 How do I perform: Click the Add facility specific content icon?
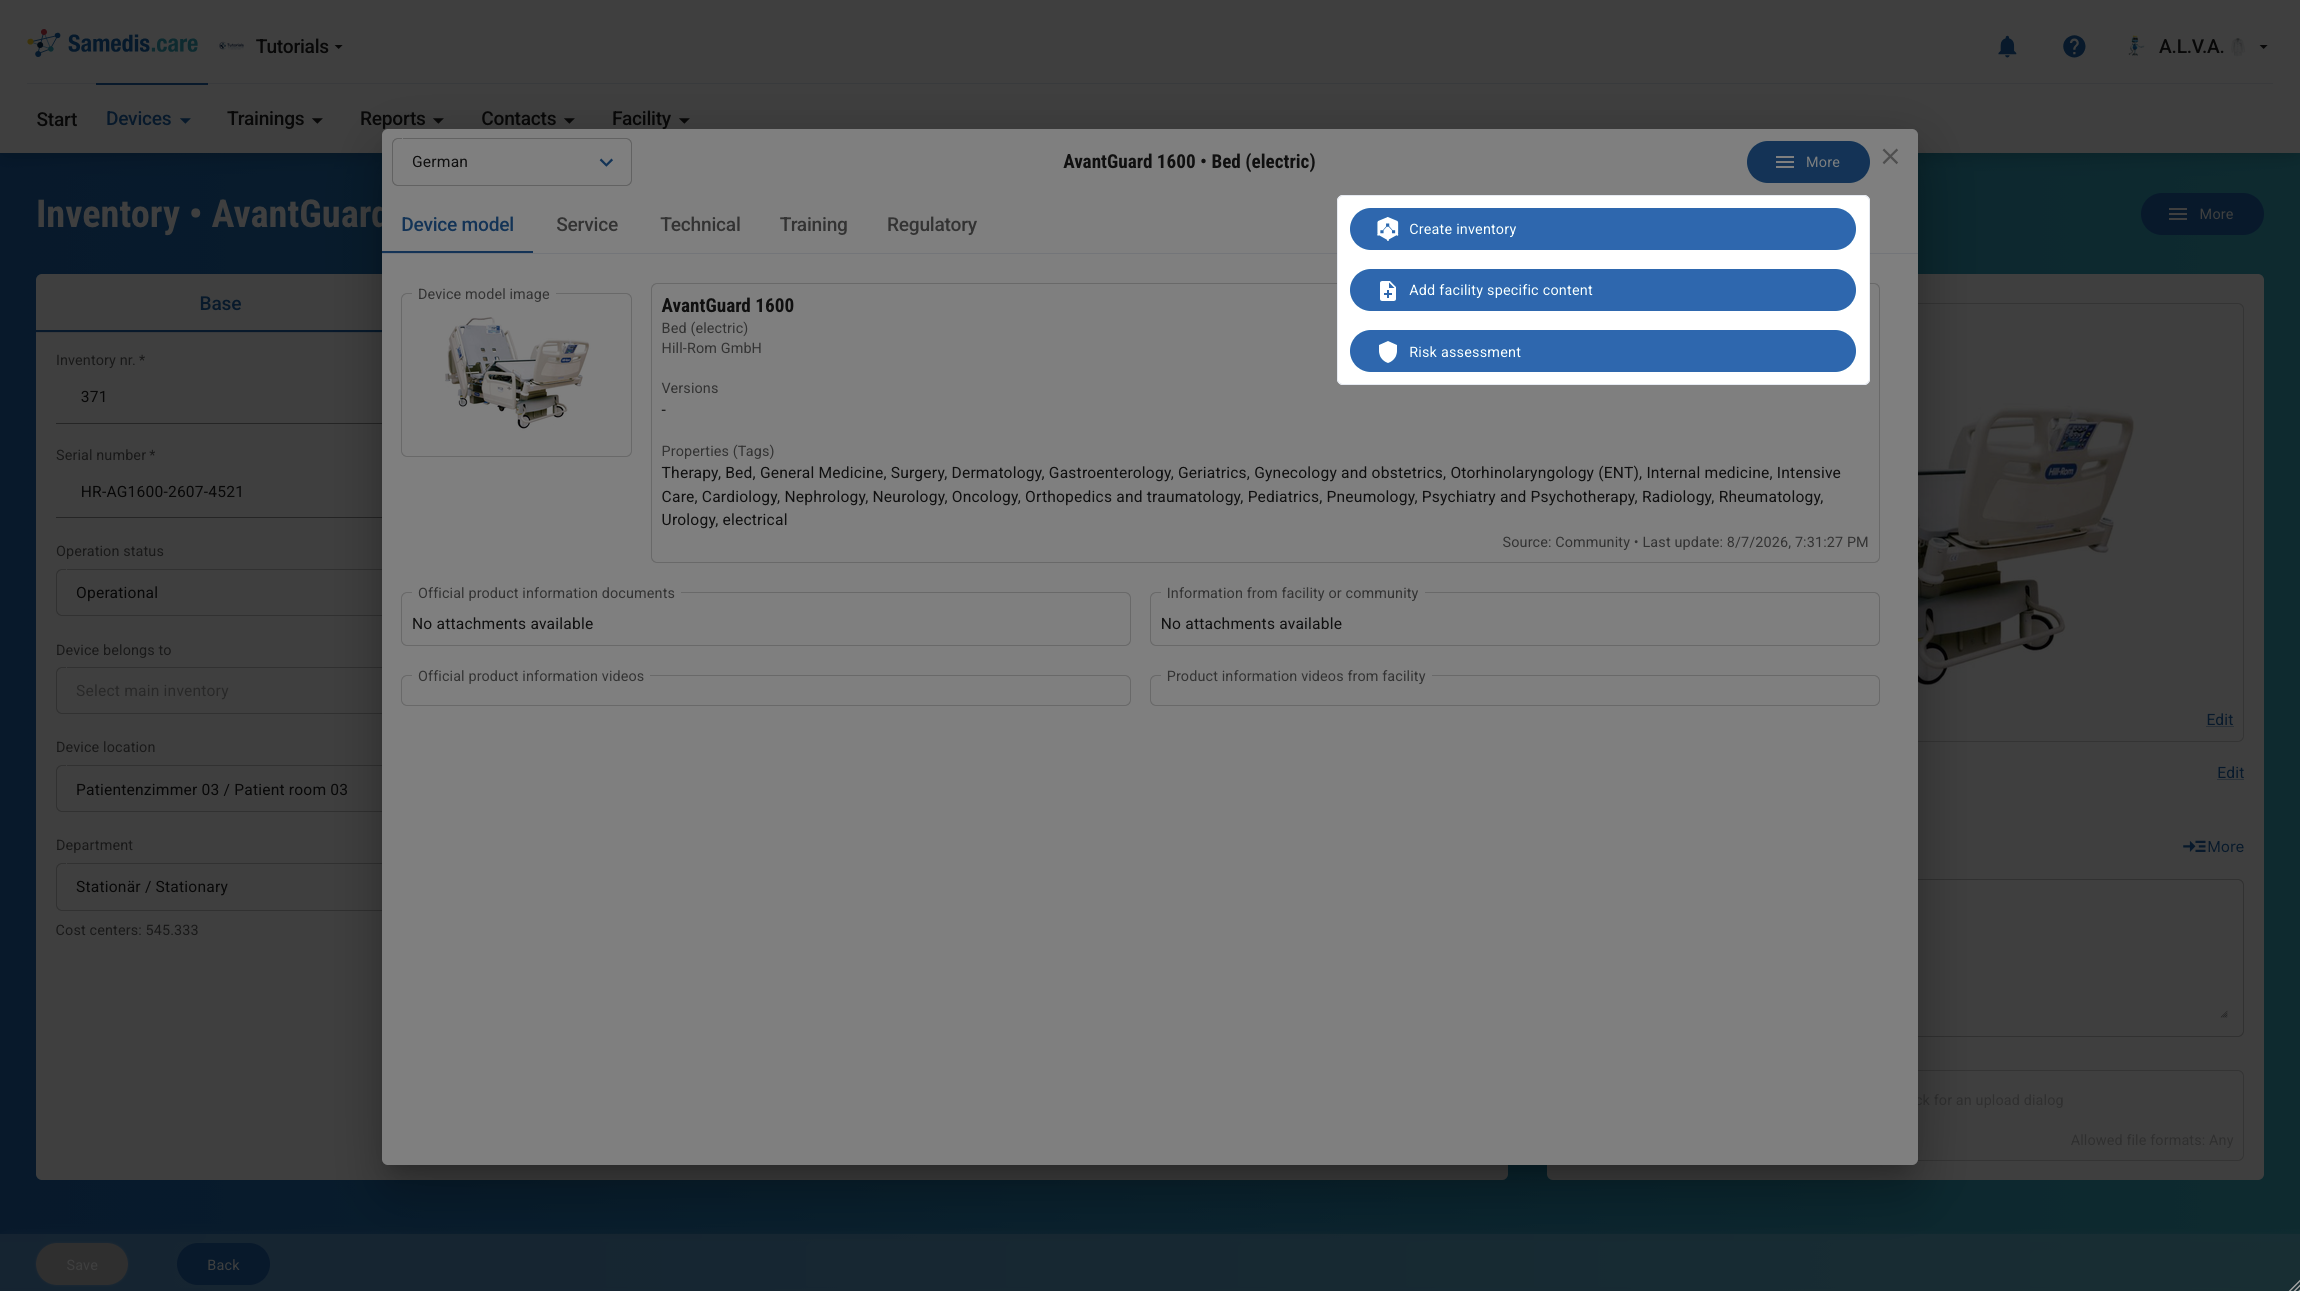[1387, 290]
